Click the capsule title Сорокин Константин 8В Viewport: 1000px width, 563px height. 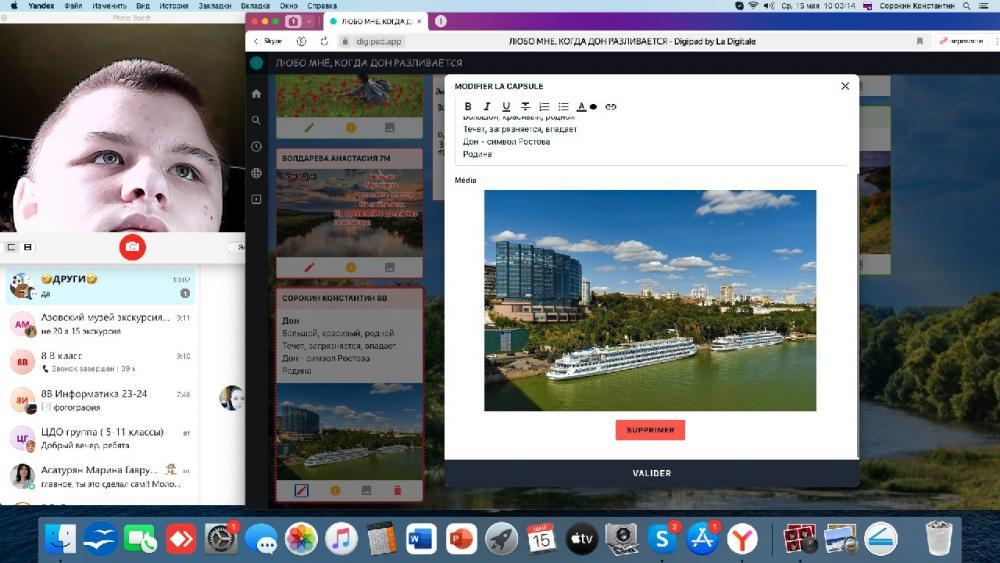335,298
